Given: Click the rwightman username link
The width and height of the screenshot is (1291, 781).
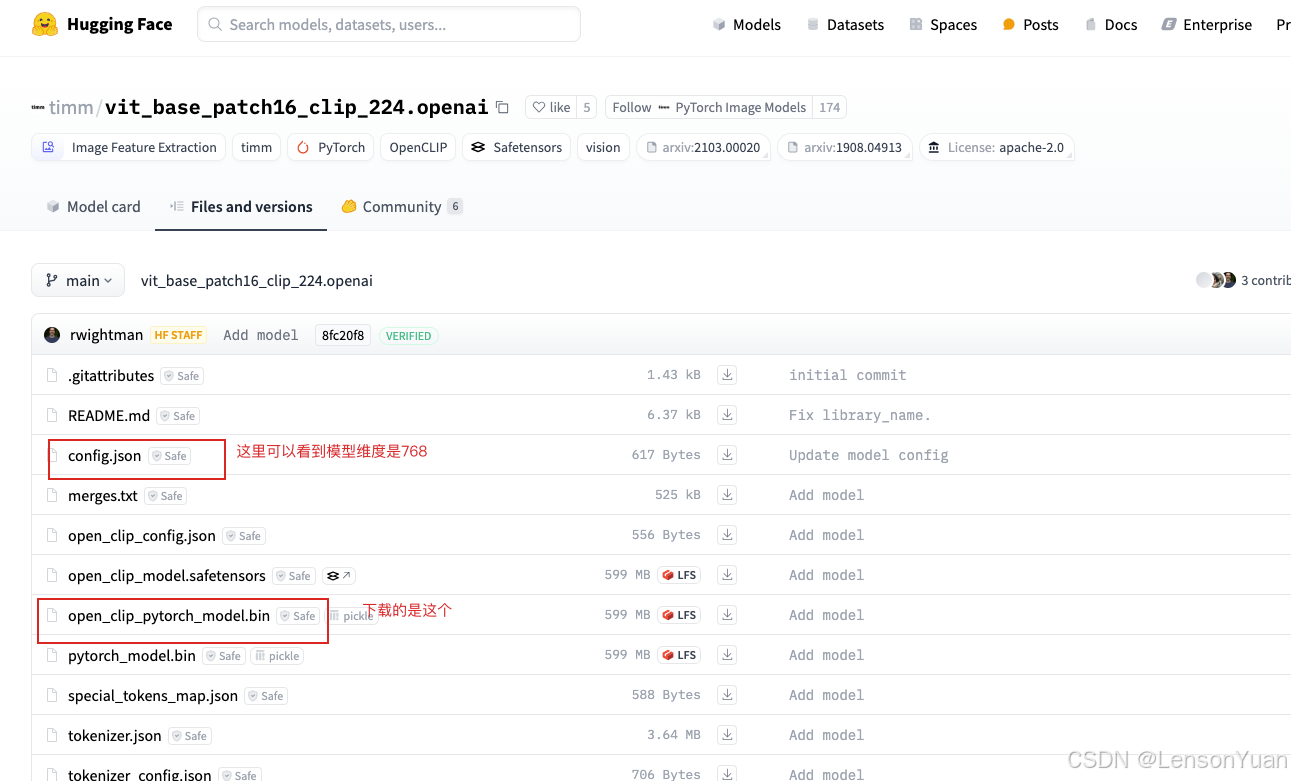Looking at the screenshot, I should click(x=107, y=335).
